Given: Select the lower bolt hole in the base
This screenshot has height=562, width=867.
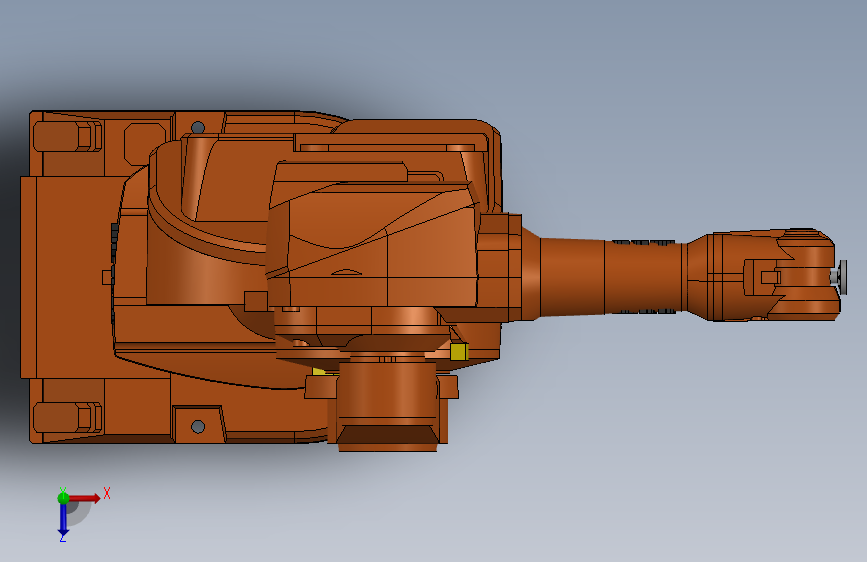Looking at the screenshot, I should point(198,426).
